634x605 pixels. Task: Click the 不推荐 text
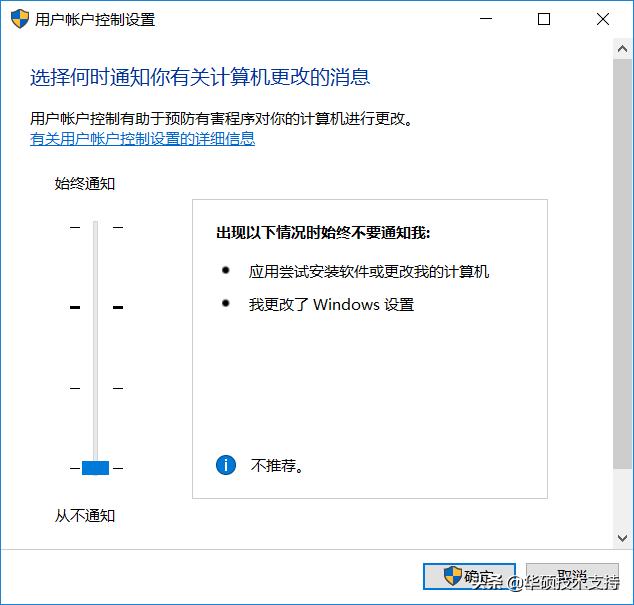point(277,465)
